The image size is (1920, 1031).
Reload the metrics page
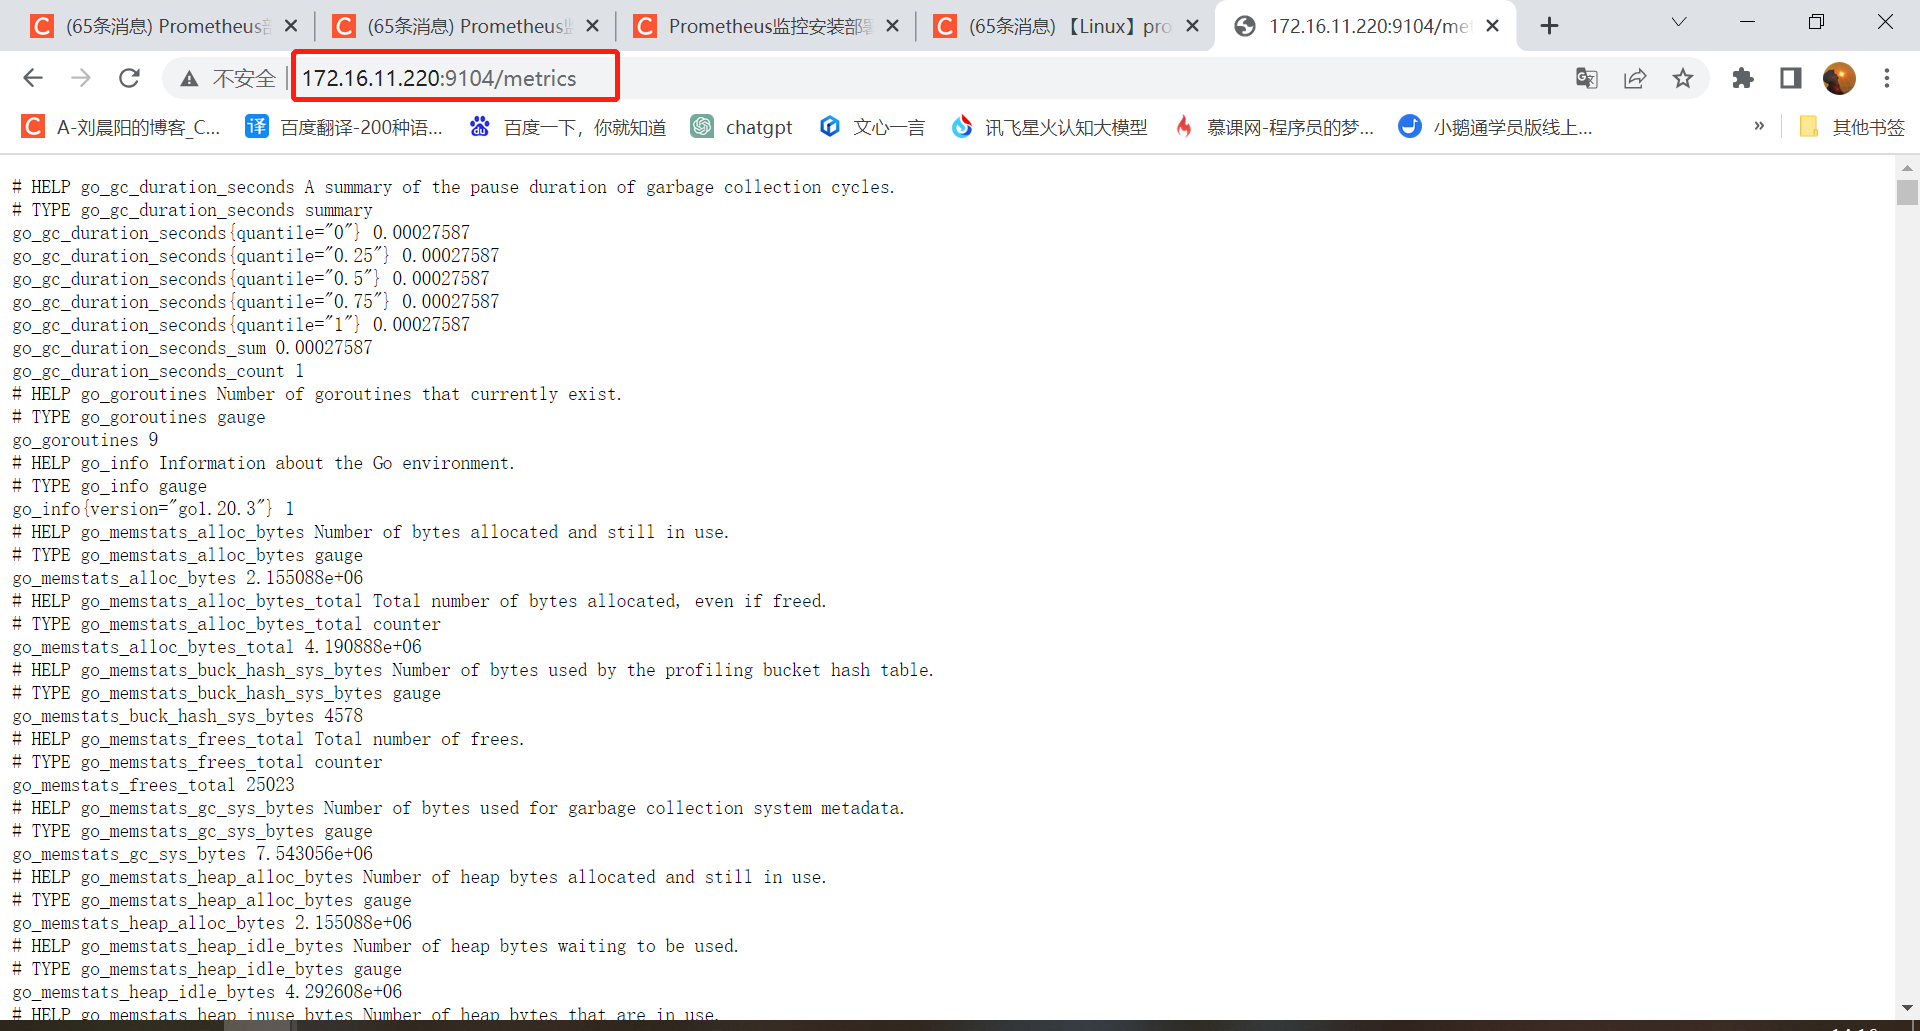pyautogui.click(x=129, y=78)
